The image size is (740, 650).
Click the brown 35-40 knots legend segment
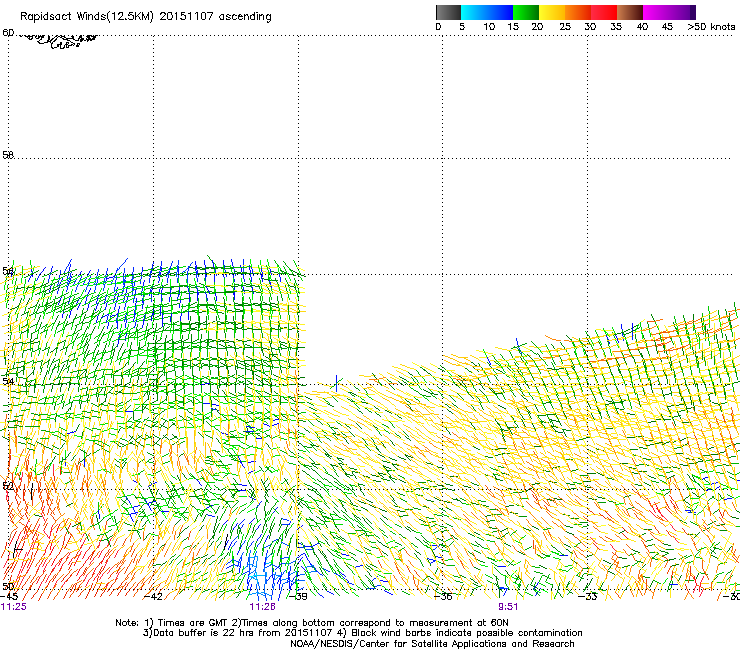[630, 12]
